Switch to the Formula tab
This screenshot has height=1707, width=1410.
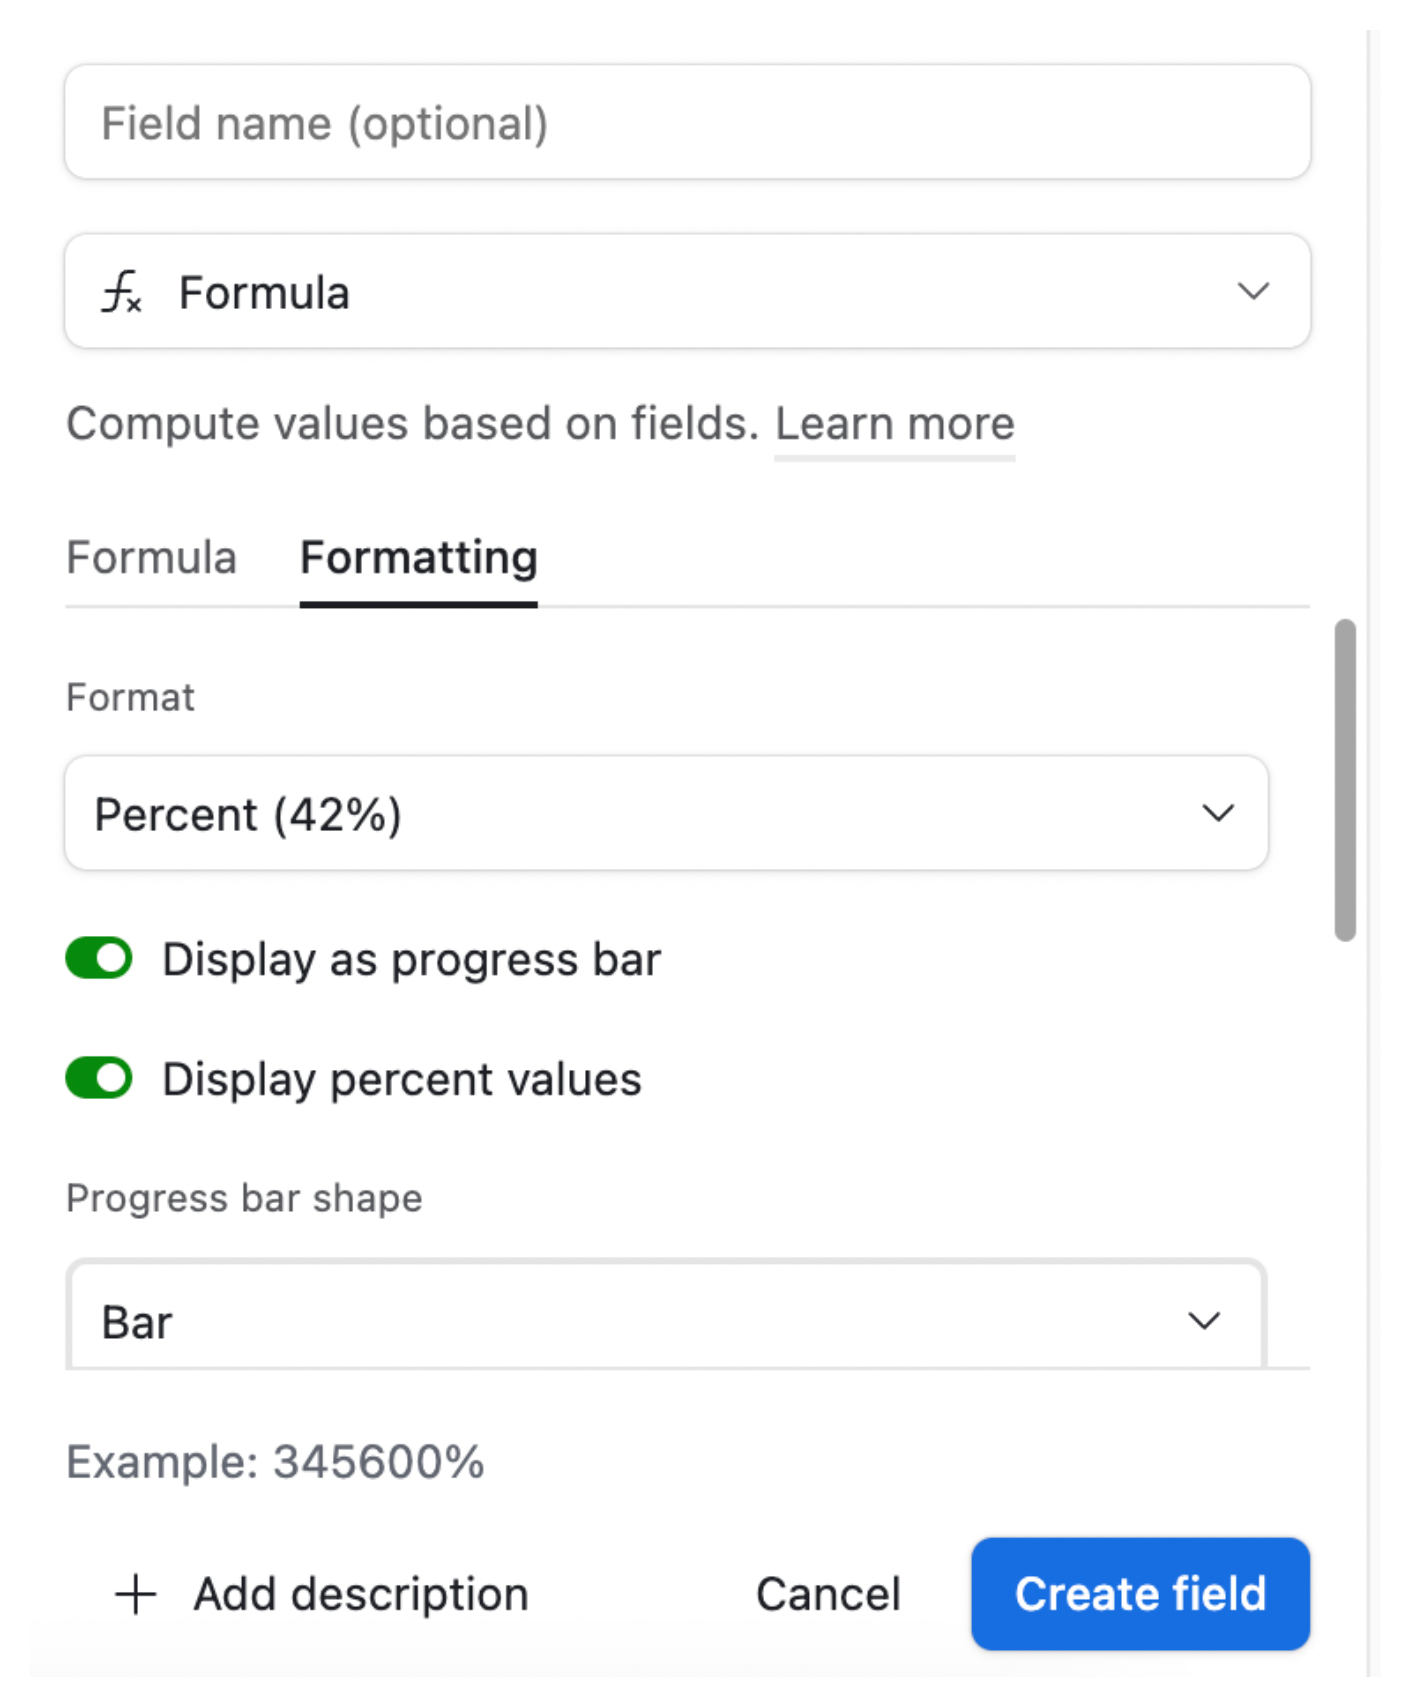coord(150,558)
